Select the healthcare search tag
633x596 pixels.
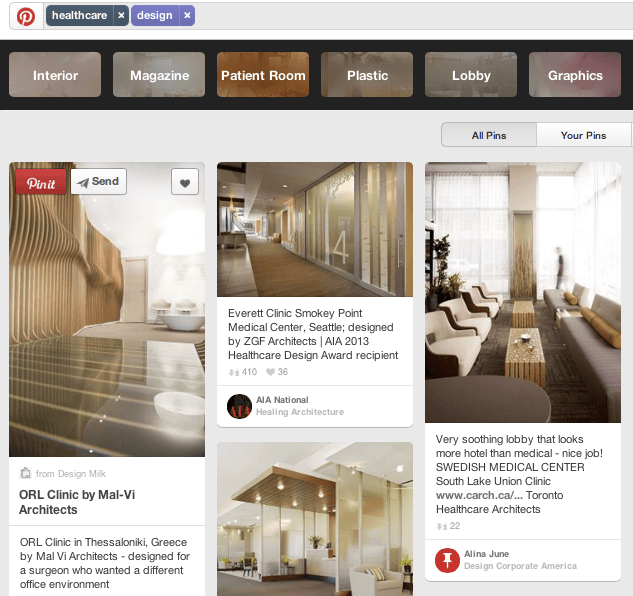tap(80, 15)
